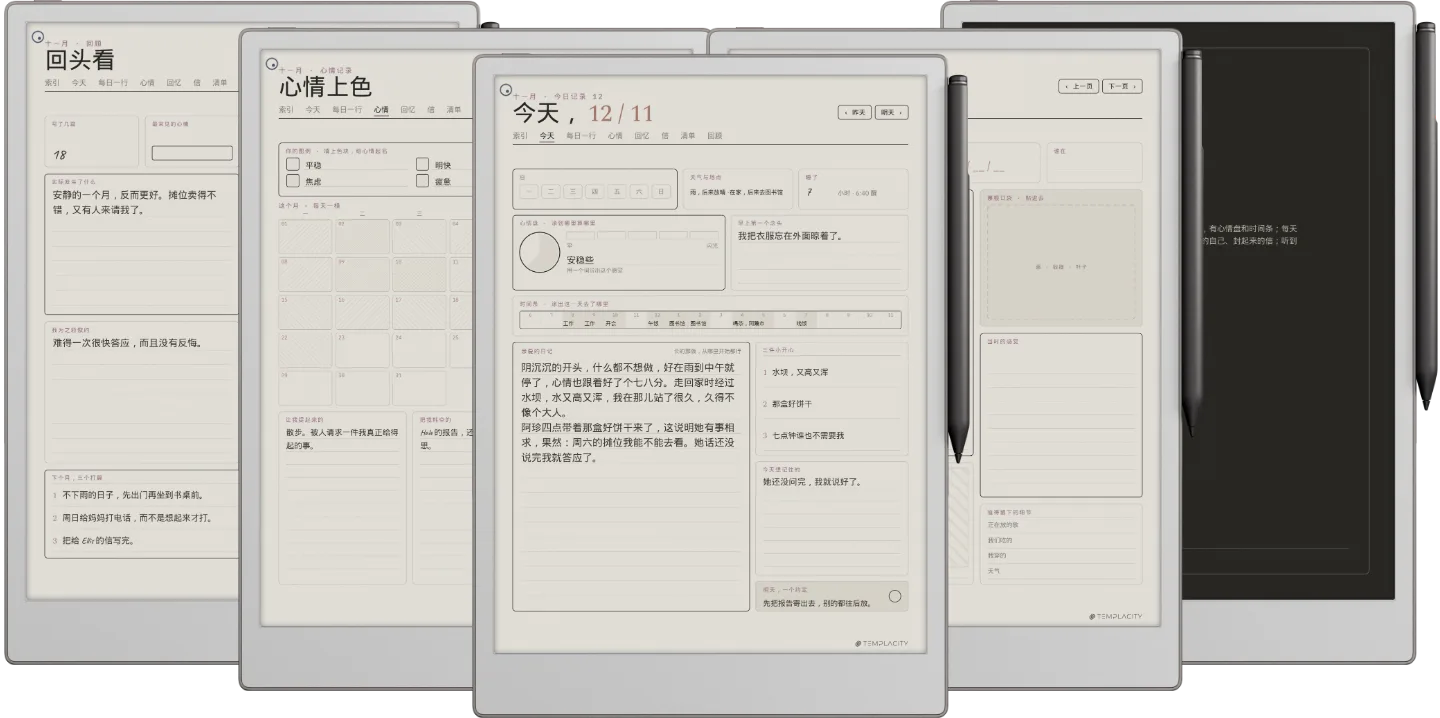Select weekday box 三 on 今天 page

coord(573,191)
